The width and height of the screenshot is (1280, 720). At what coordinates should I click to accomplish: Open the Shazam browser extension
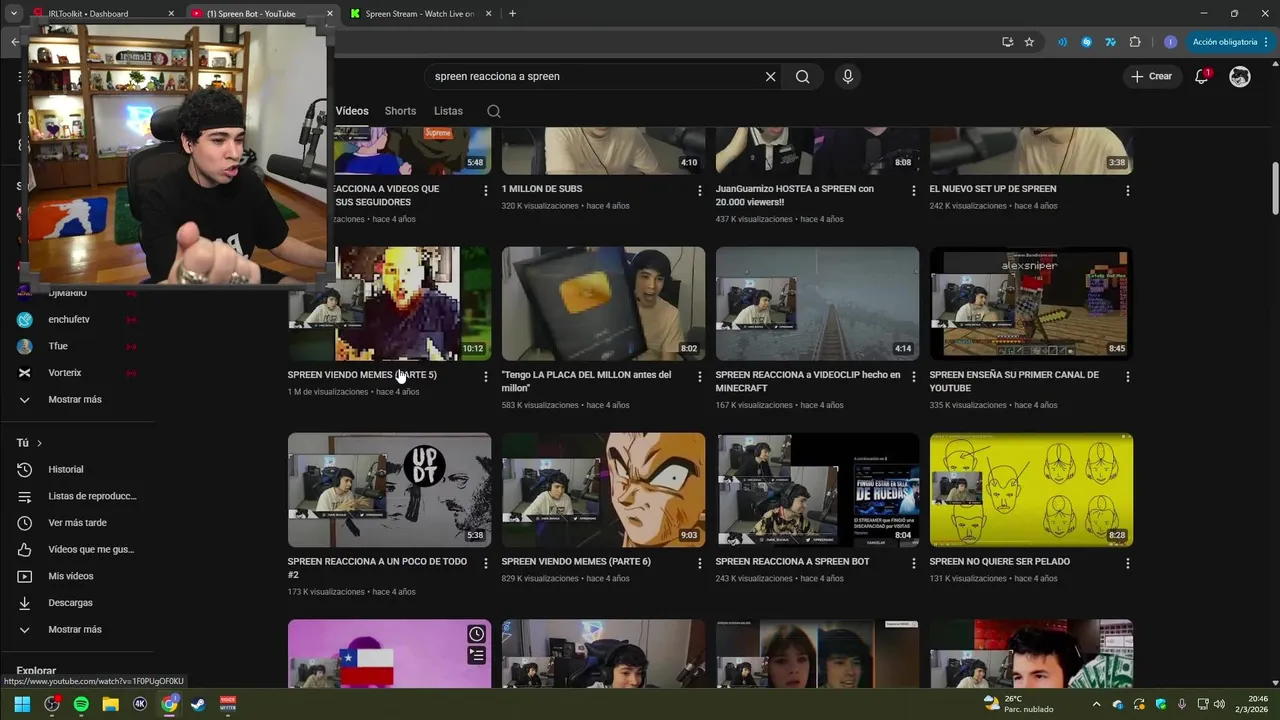point(1086,42)
